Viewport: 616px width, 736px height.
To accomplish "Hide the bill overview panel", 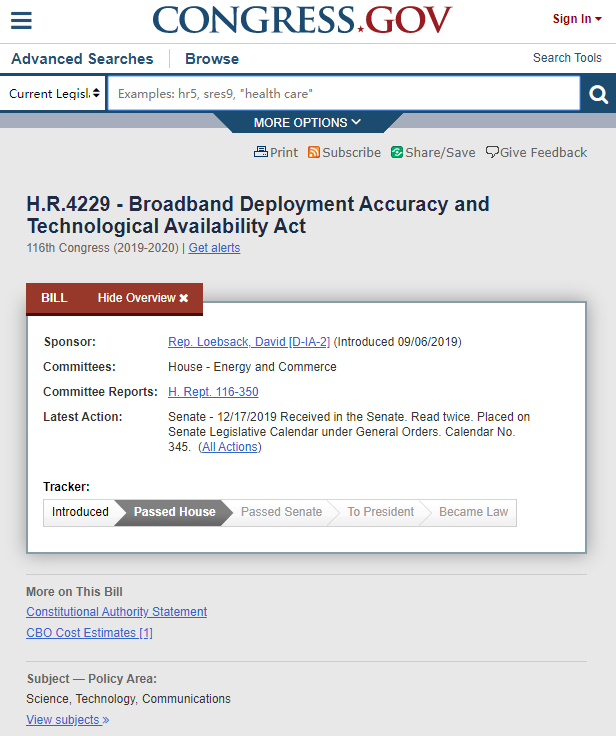I will 143,298.
